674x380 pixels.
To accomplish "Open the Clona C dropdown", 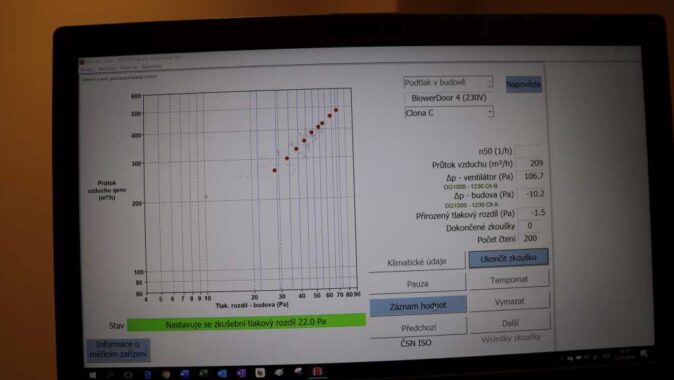I will click(x=449, y=113).
